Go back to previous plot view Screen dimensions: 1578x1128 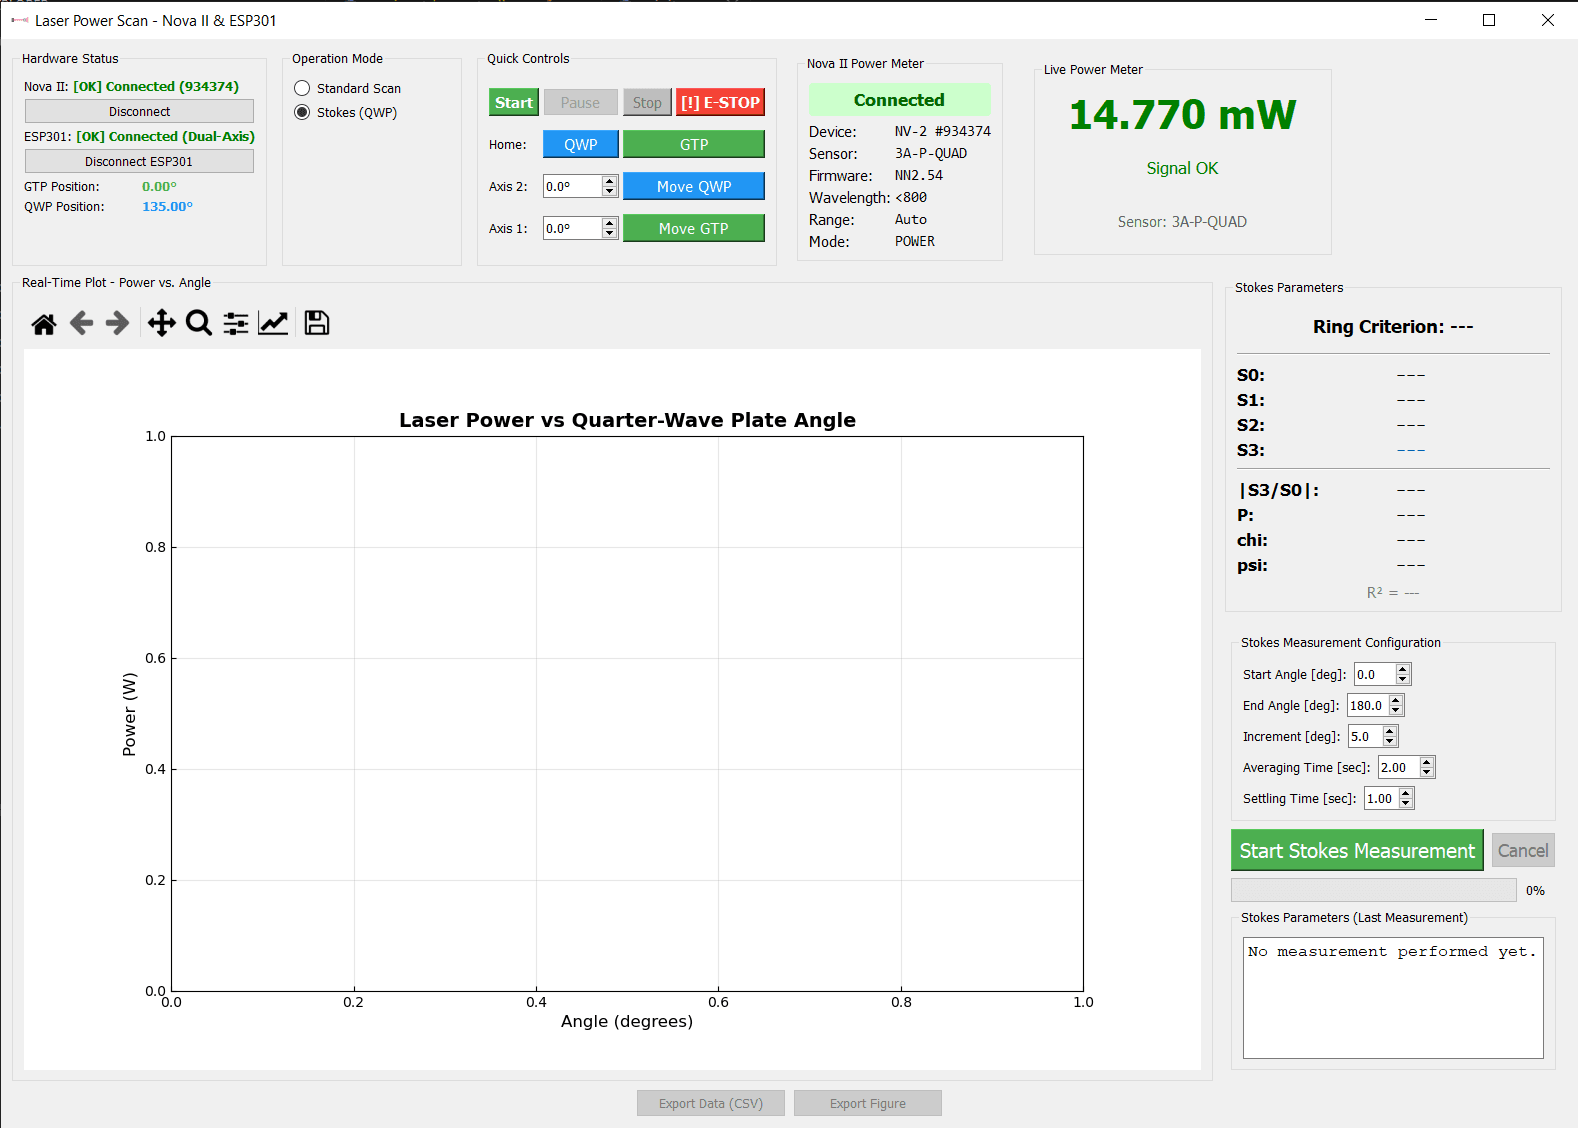coord(81,323)
